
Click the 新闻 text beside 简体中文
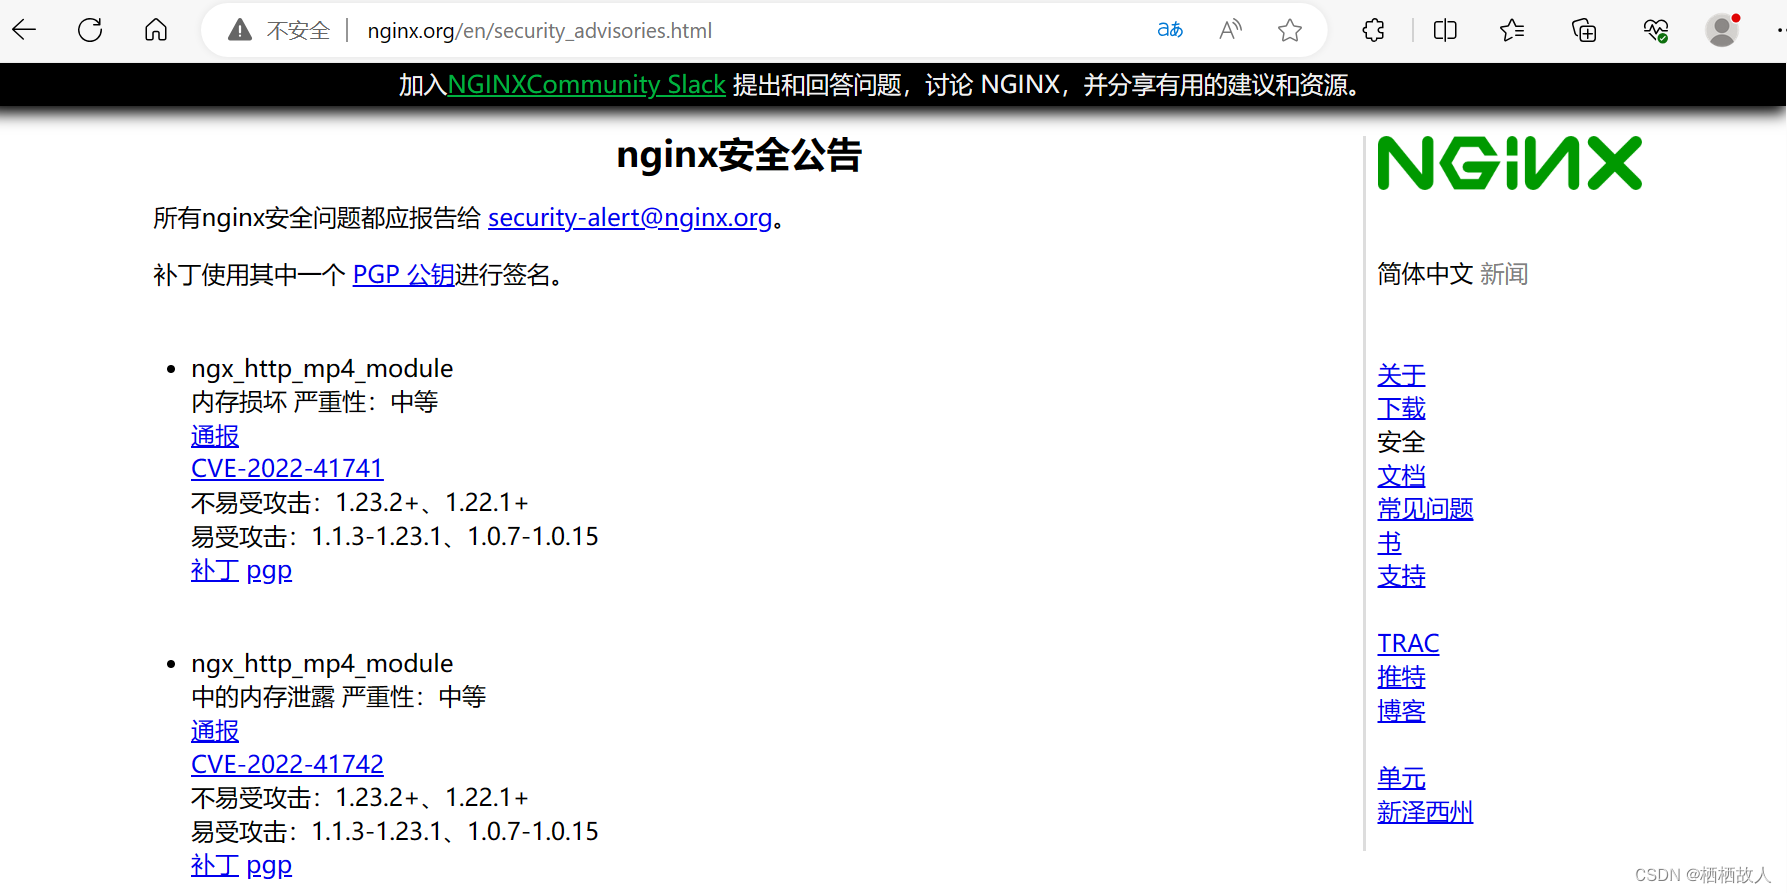1504,274
